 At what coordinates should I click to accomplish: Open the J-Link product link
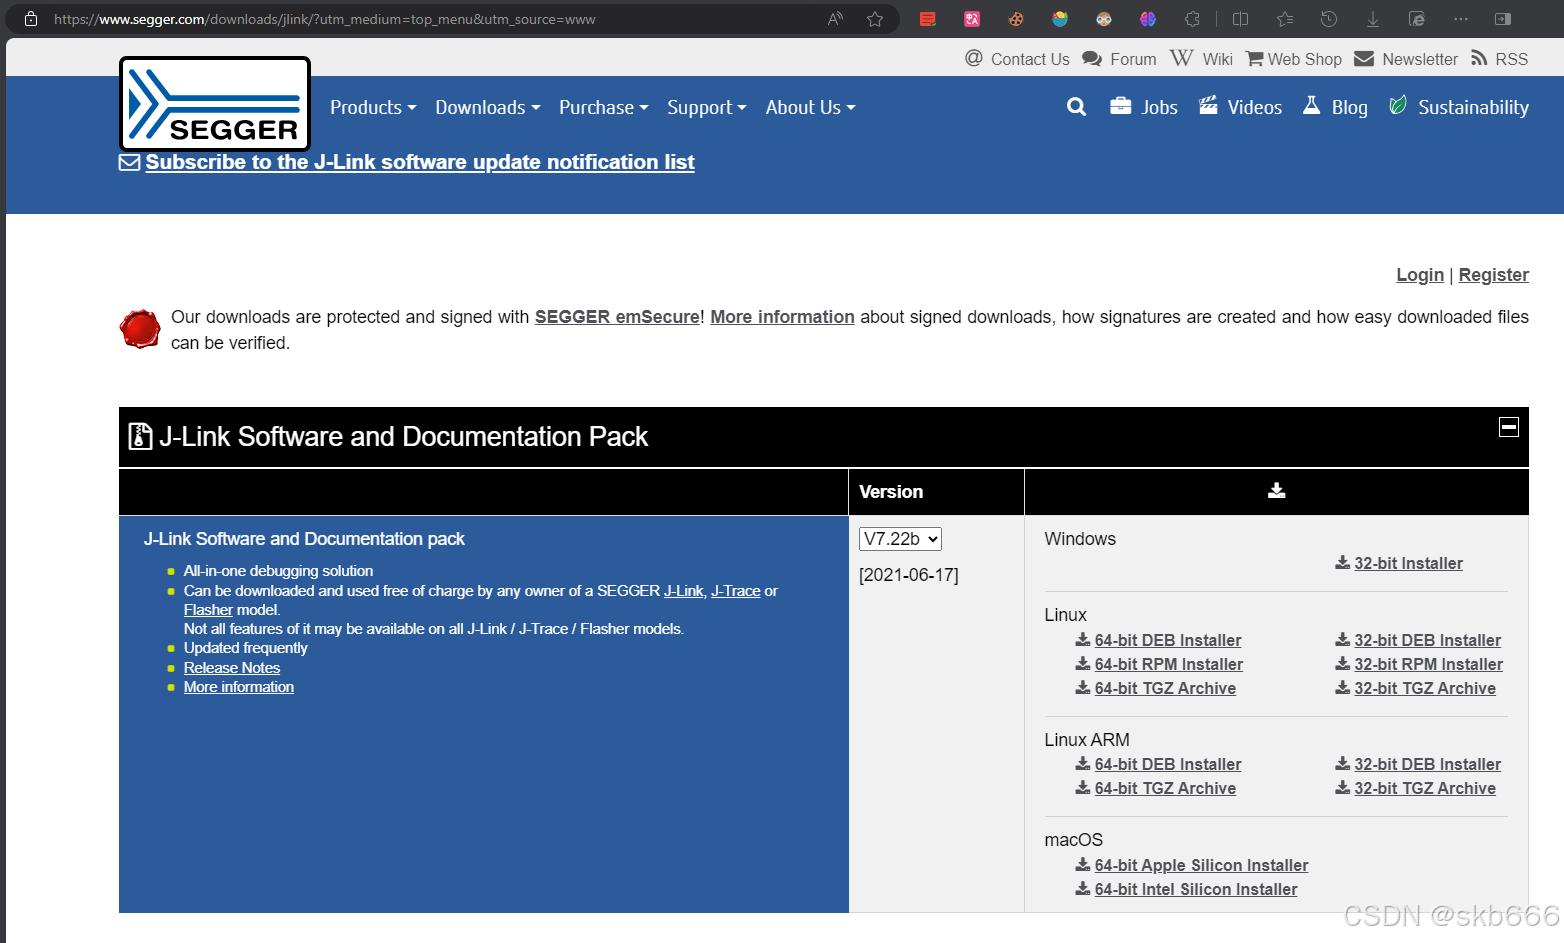pyautogui.click(x=684, y=591)
